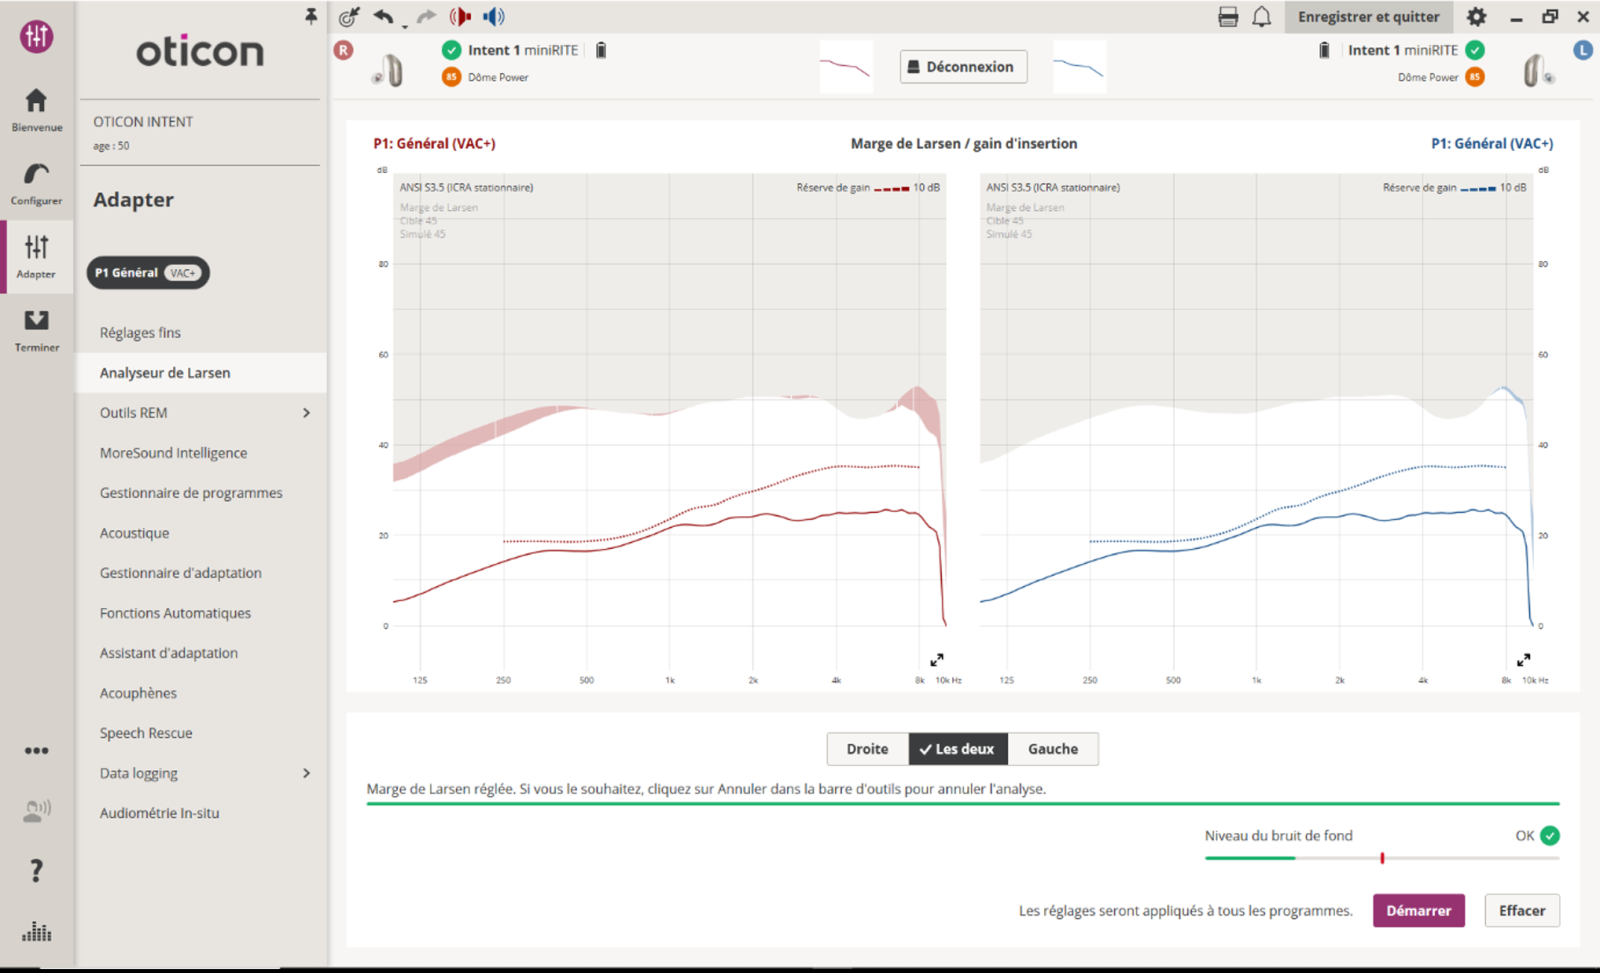Select Les deux ears option
1600x973 pixels.
point(957,749)
